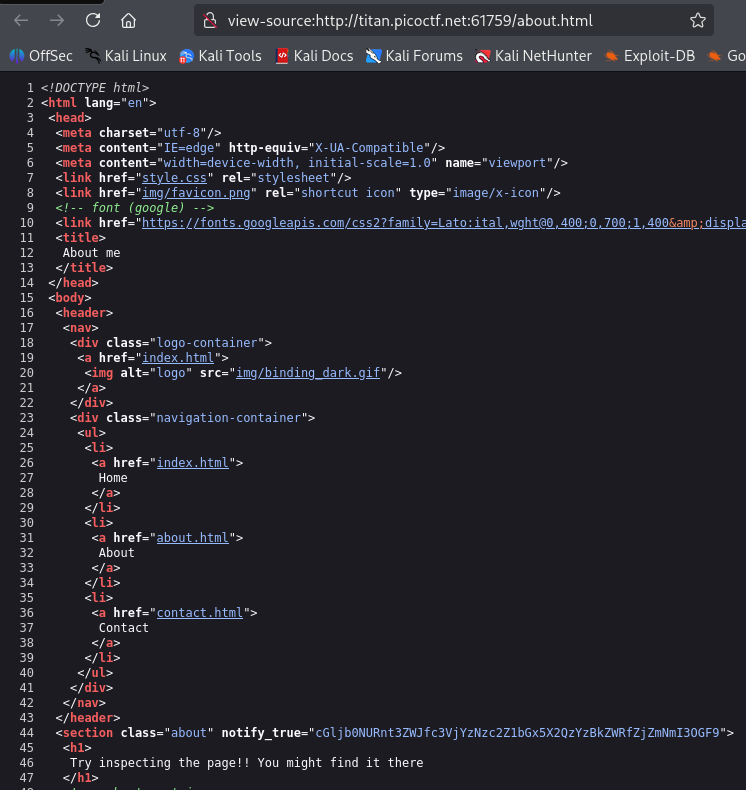Image resolution: width=746 pixels, height=790 pixels.
Task: Click the DOCTYPE html declaration
Action: (95, 88)
